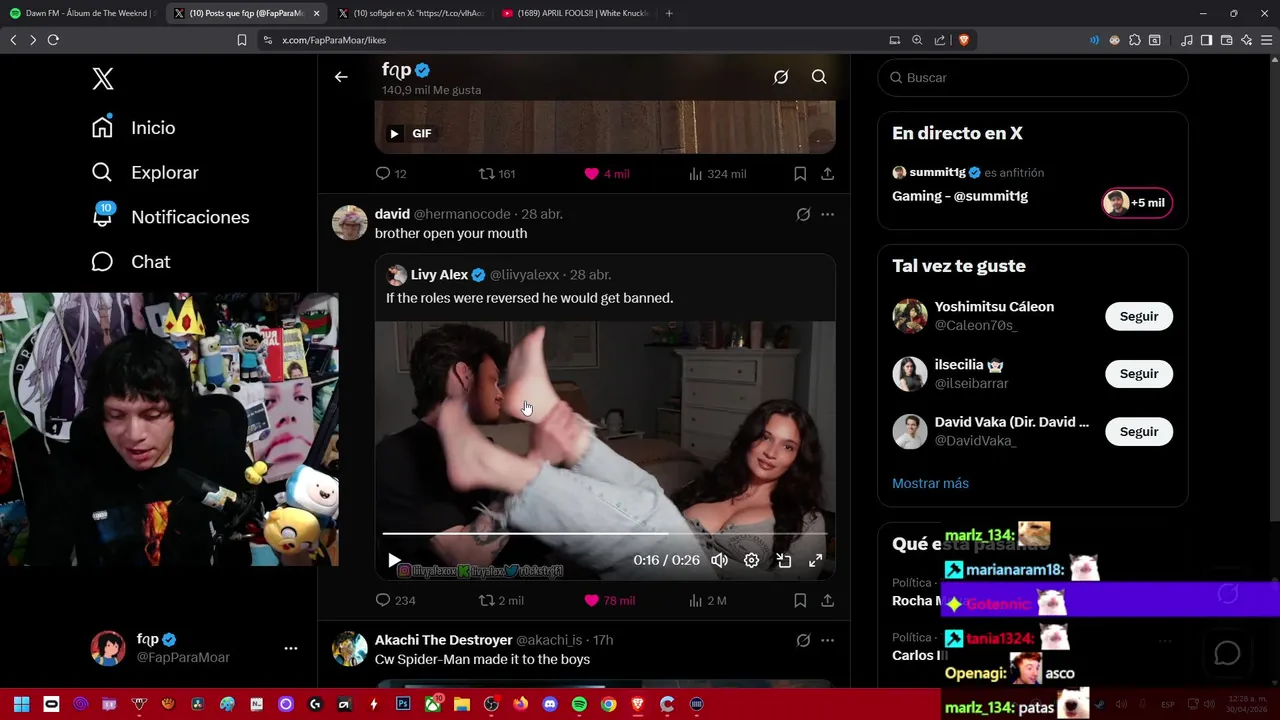The width and height of the screenshot is (1280, 720).
Task: Open video settings gear
Action: (x=752, y=561)
